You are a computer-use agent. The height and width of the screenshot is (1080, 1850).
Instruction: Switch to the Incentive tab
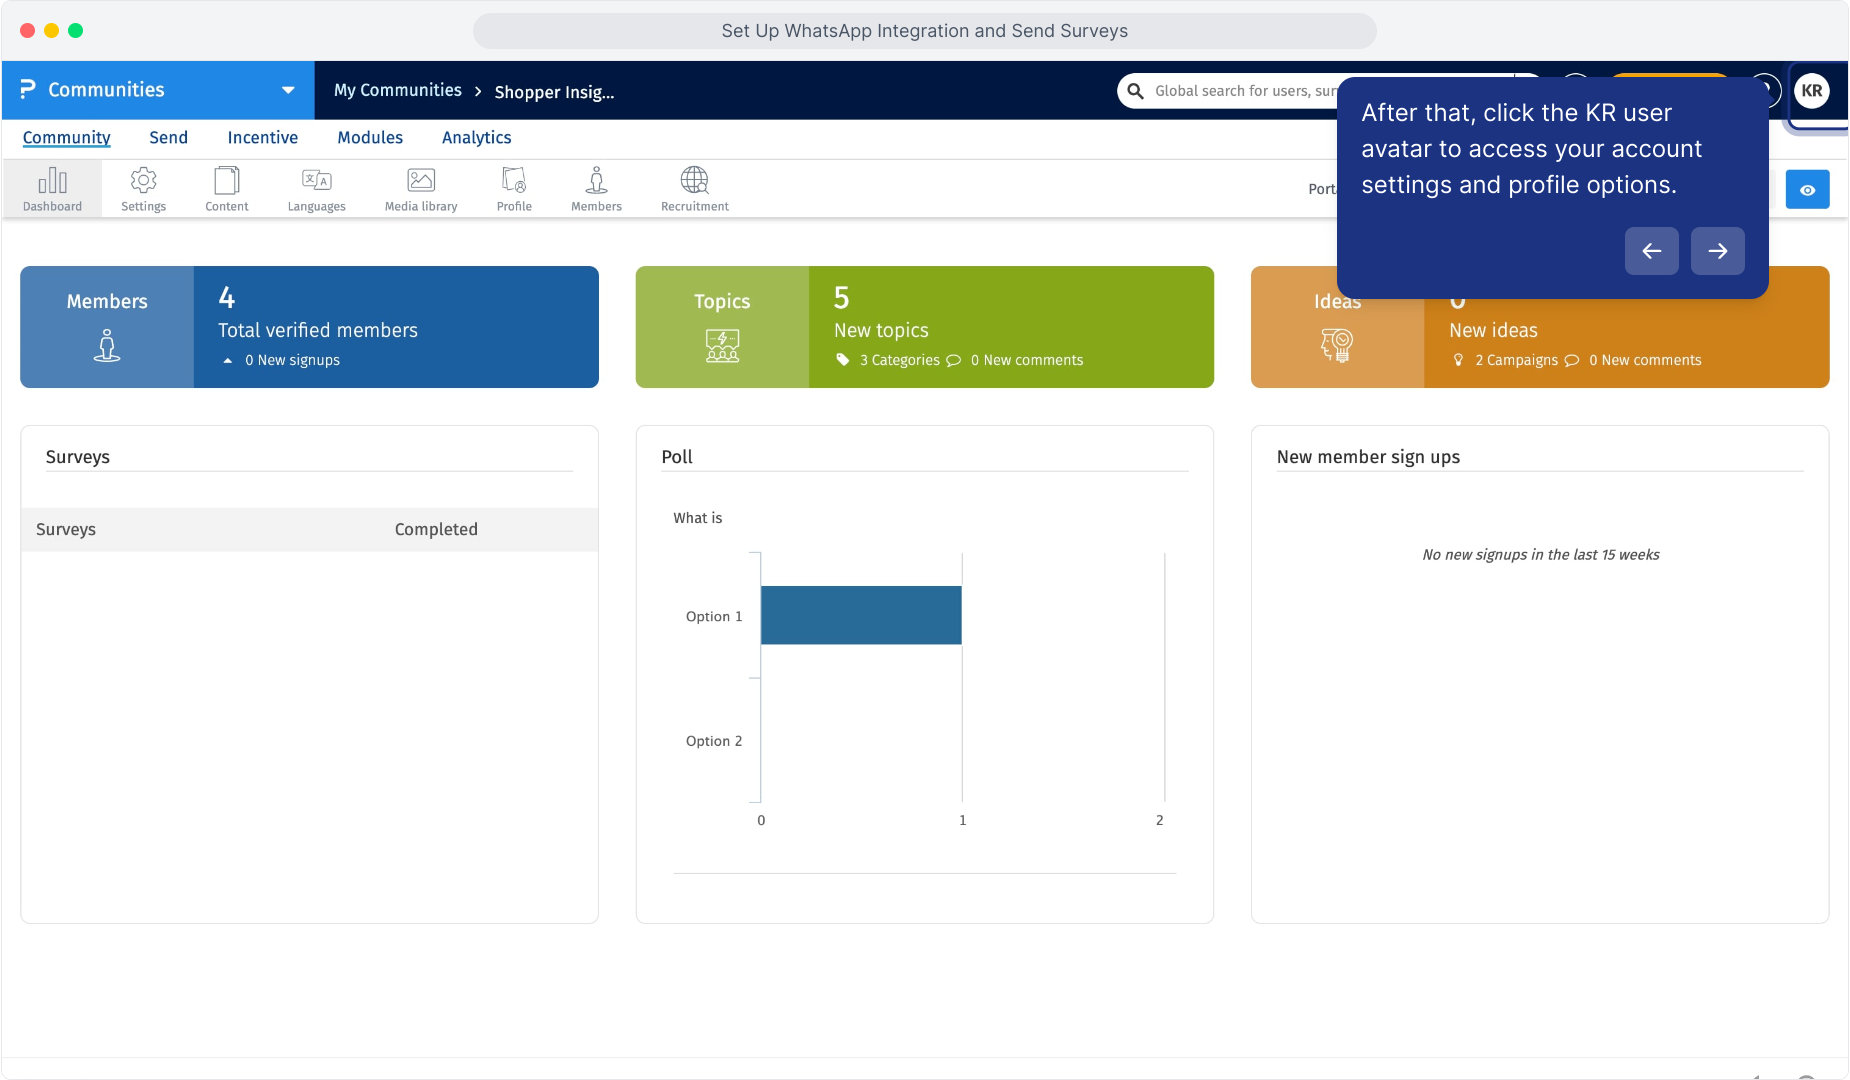pos(262,138)
